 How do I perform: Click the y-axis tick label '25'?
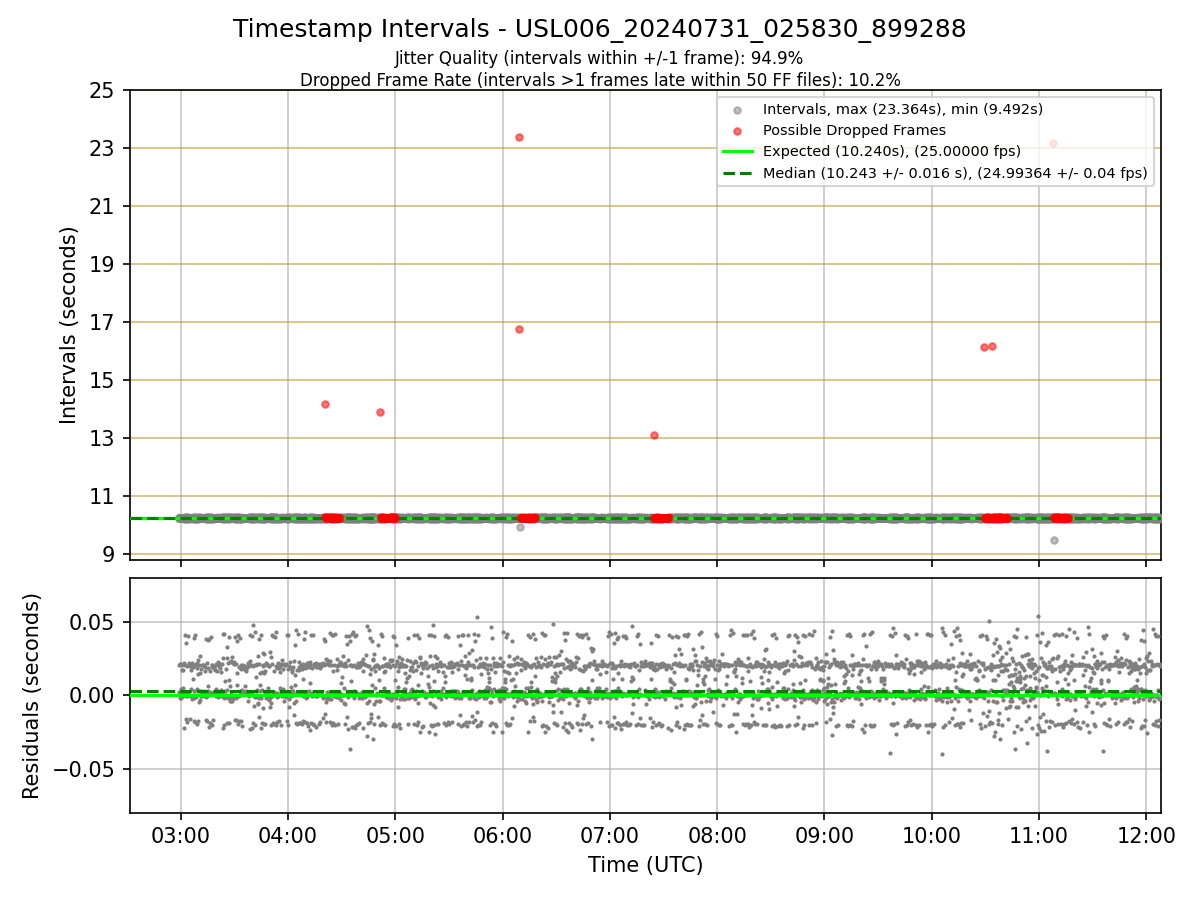102,91
